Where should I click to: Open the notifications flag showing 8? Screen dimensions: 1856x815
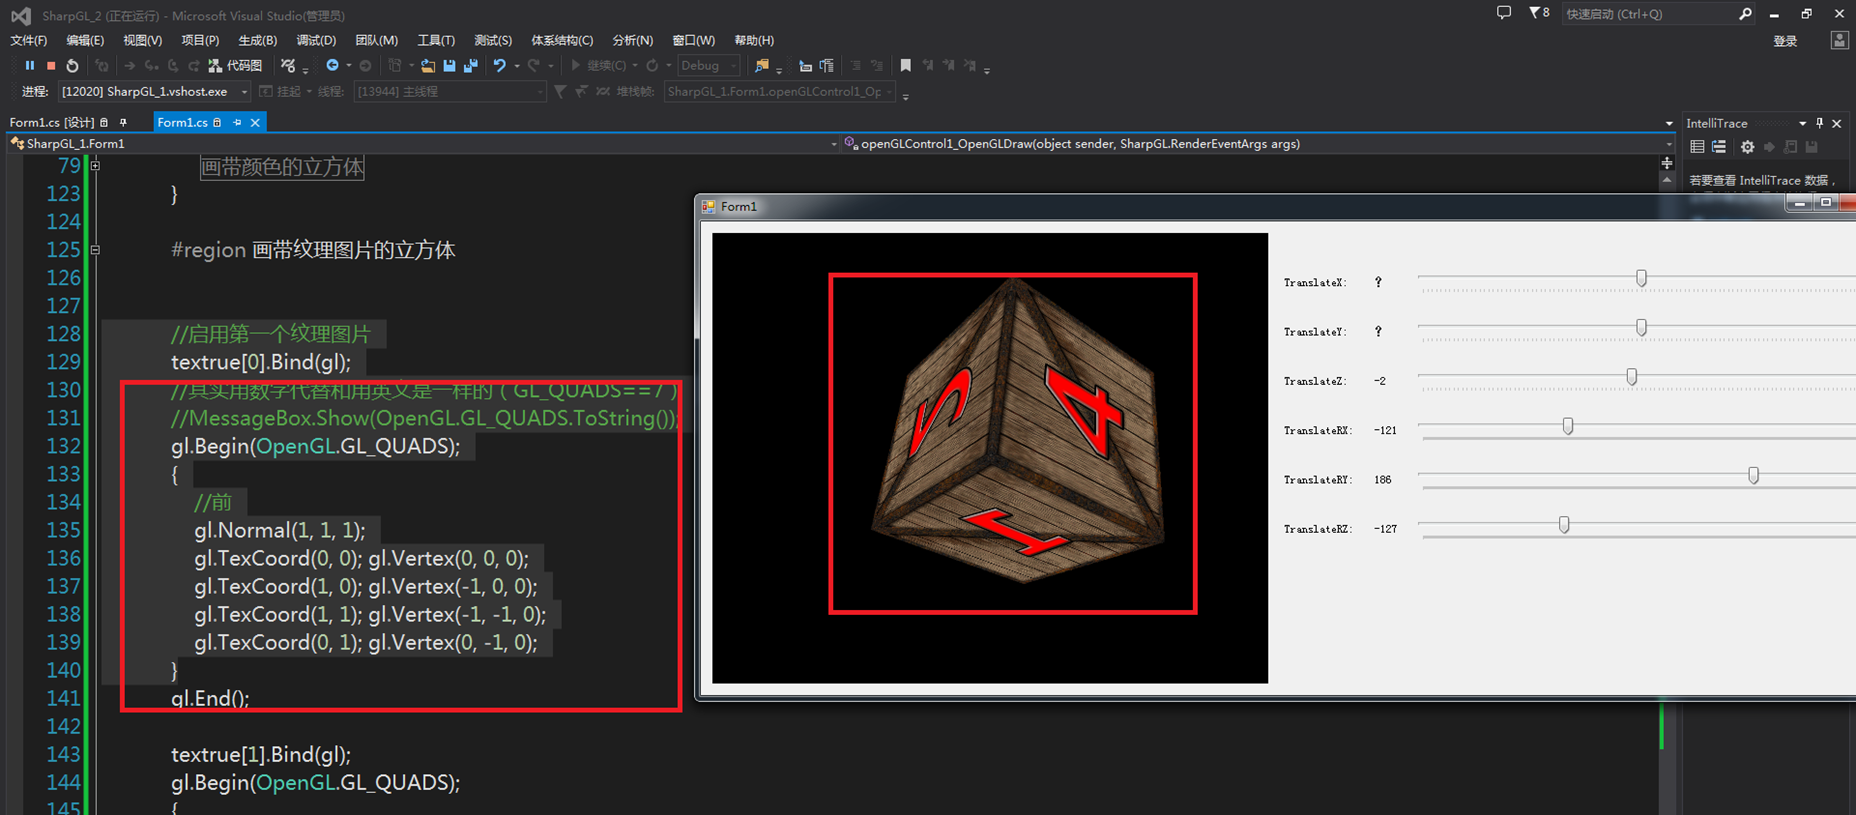click(1539, 13)
